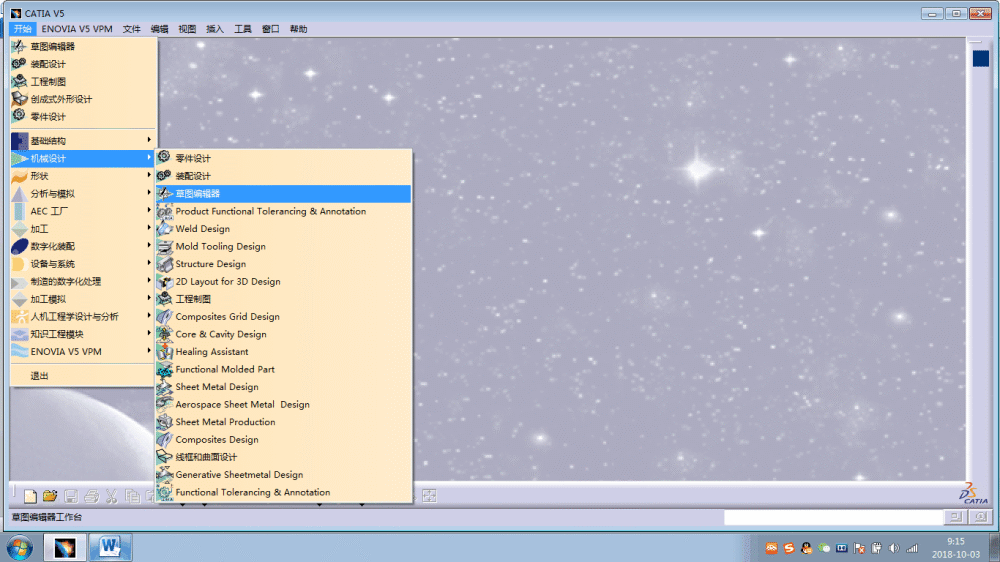Click the Word taskbar icon
1000x562 pixels.
coord(110,547)
